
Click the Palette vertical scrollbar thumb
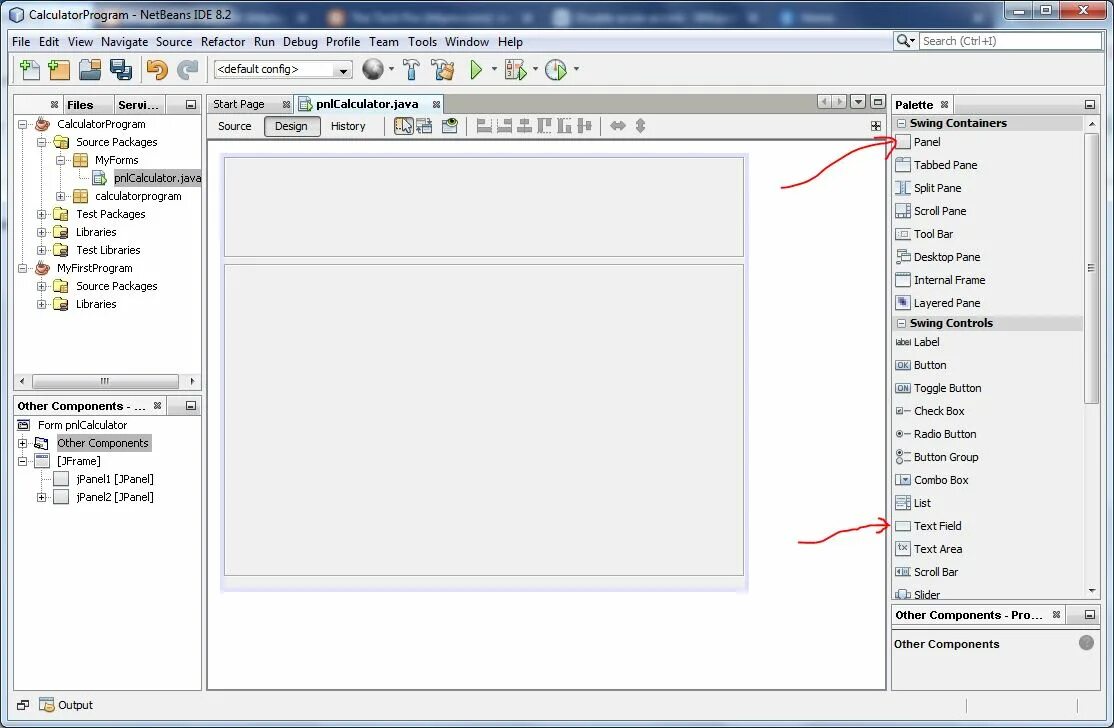pos(1091,268)
